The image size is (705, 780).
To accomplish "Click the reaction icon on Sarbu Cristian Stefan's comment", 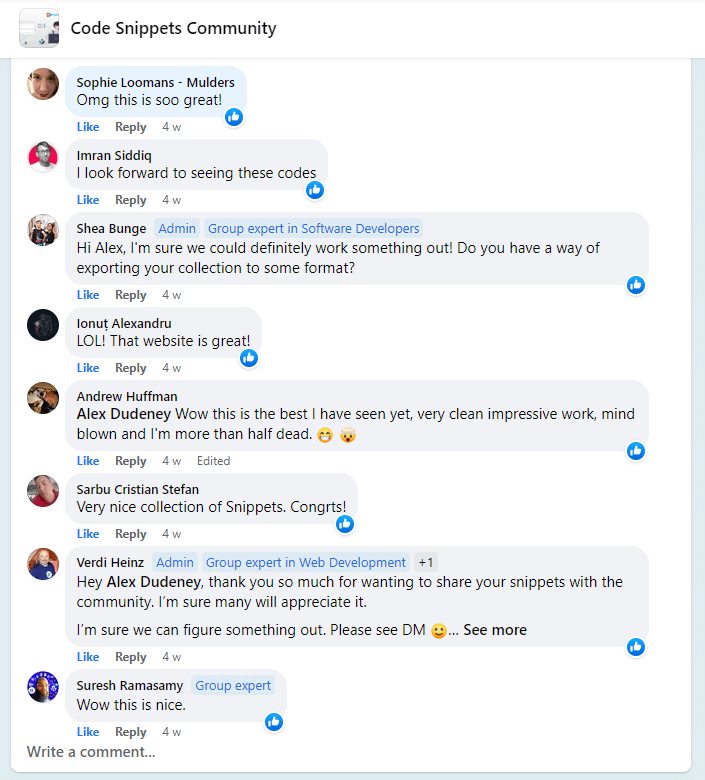I will tap(345, 524).
